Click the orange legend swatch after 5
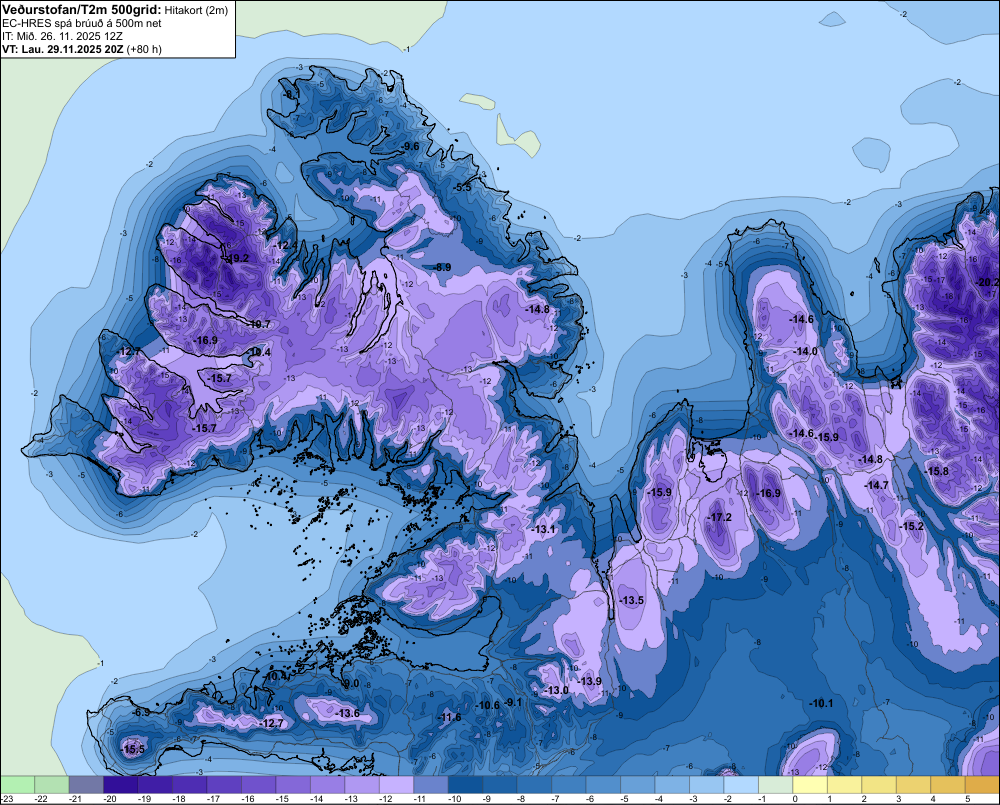This screenshot has height=805, width=1000. [x=982, y=784]
